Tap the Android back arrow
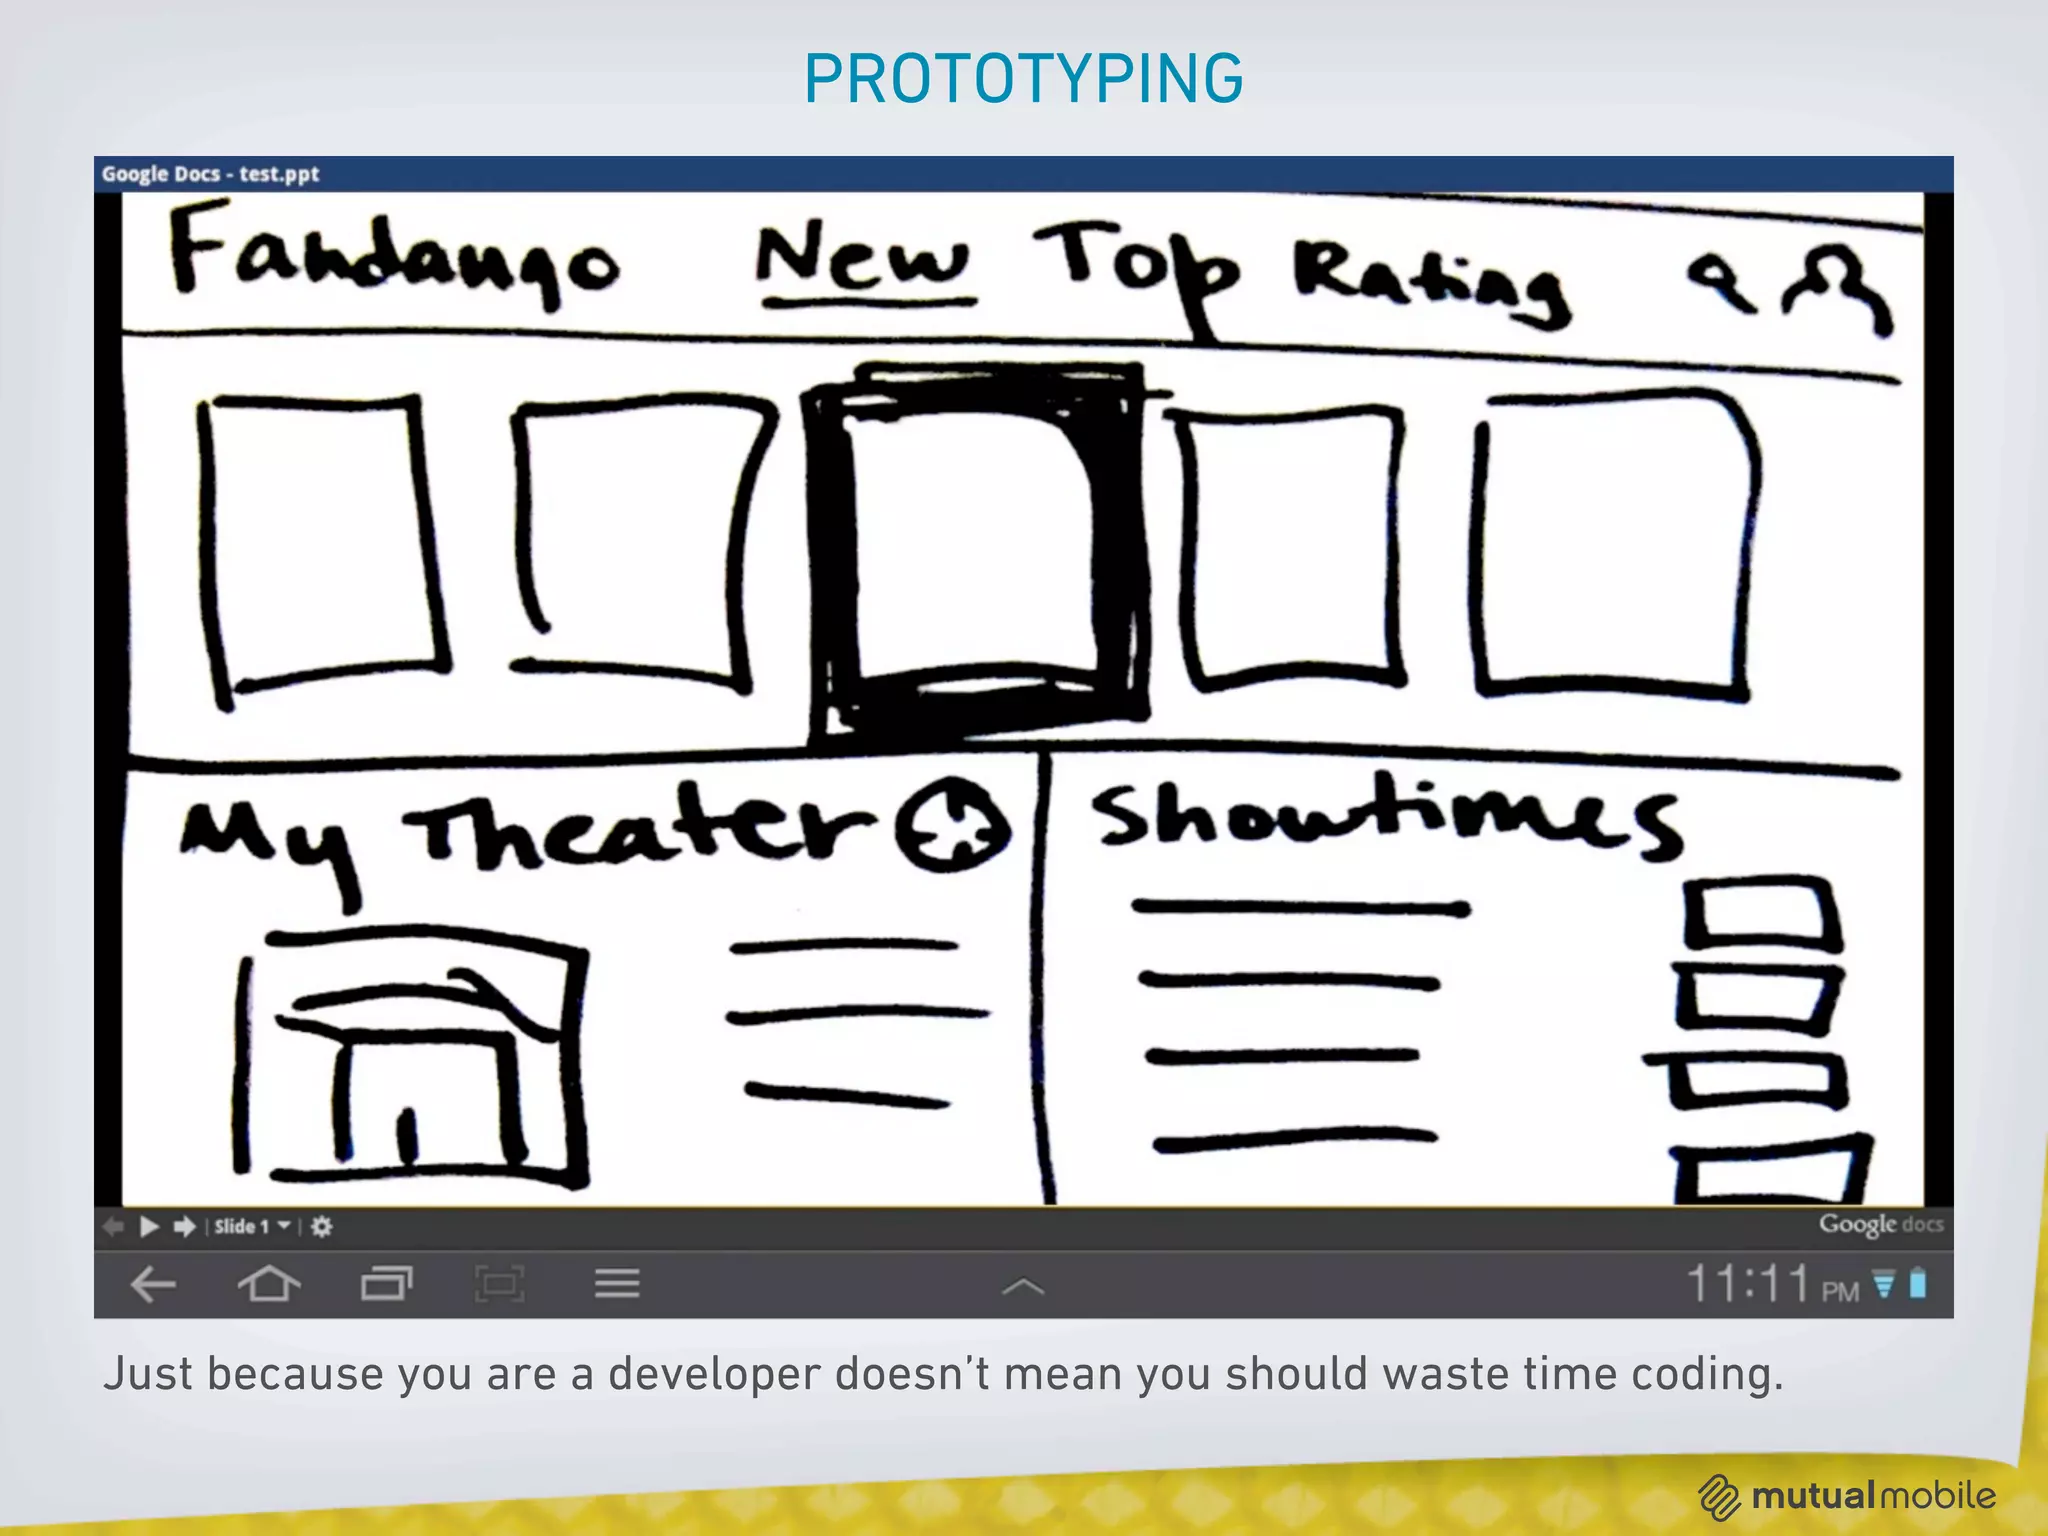This screenshot has height=1536, width=2048. click(153, 1284)
